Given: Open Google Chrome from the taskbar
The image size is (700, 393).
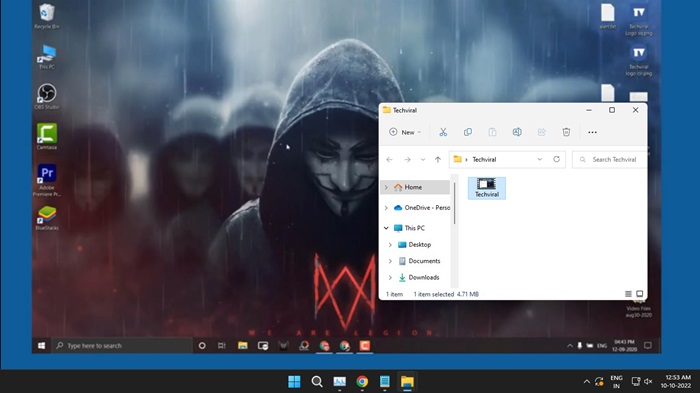Looking at the screenshot, I should pos(362,382).
